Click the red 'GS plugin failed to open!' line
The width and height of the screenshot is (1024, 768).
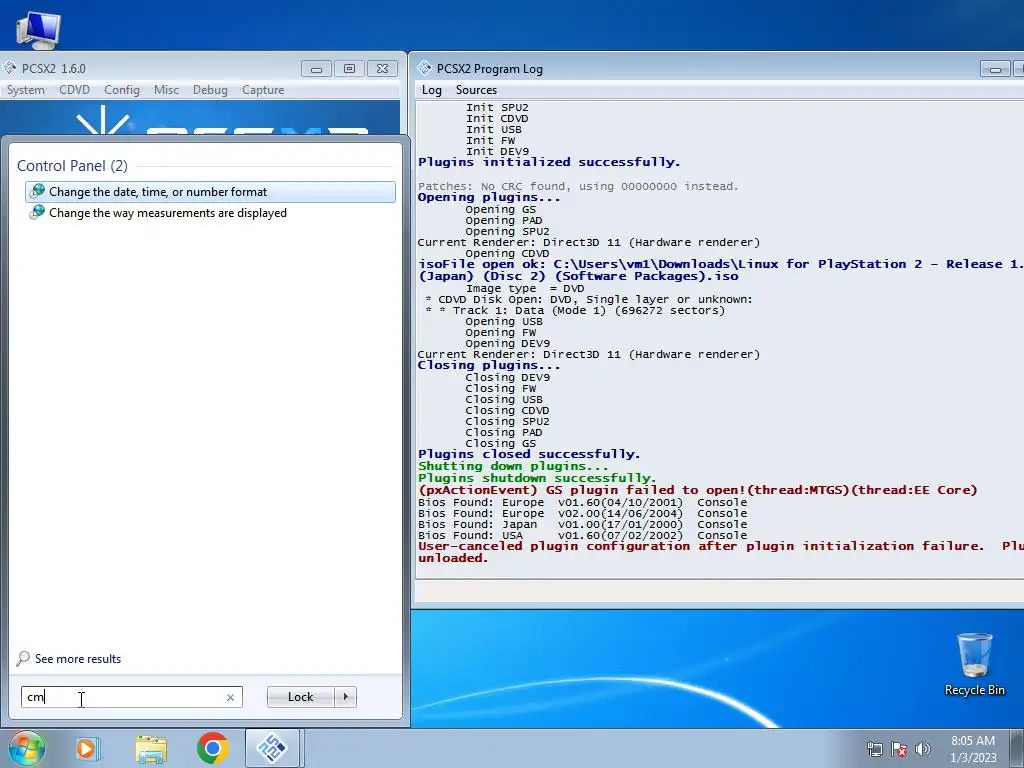pyautogui.click(x=697, y=490)
